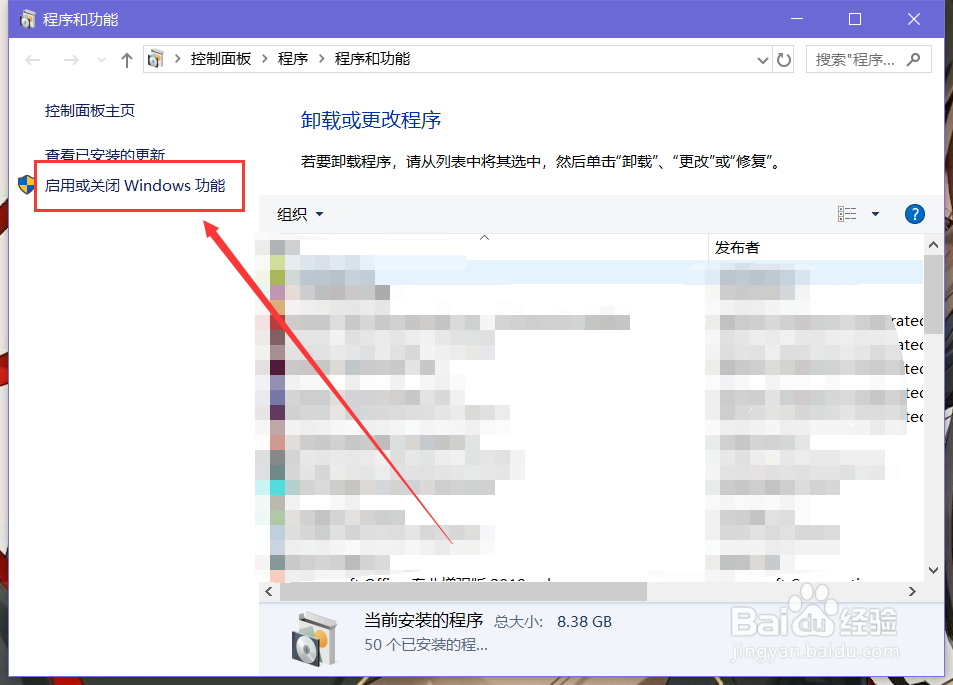Expand the address bar history dropdown

coord(762,59)
